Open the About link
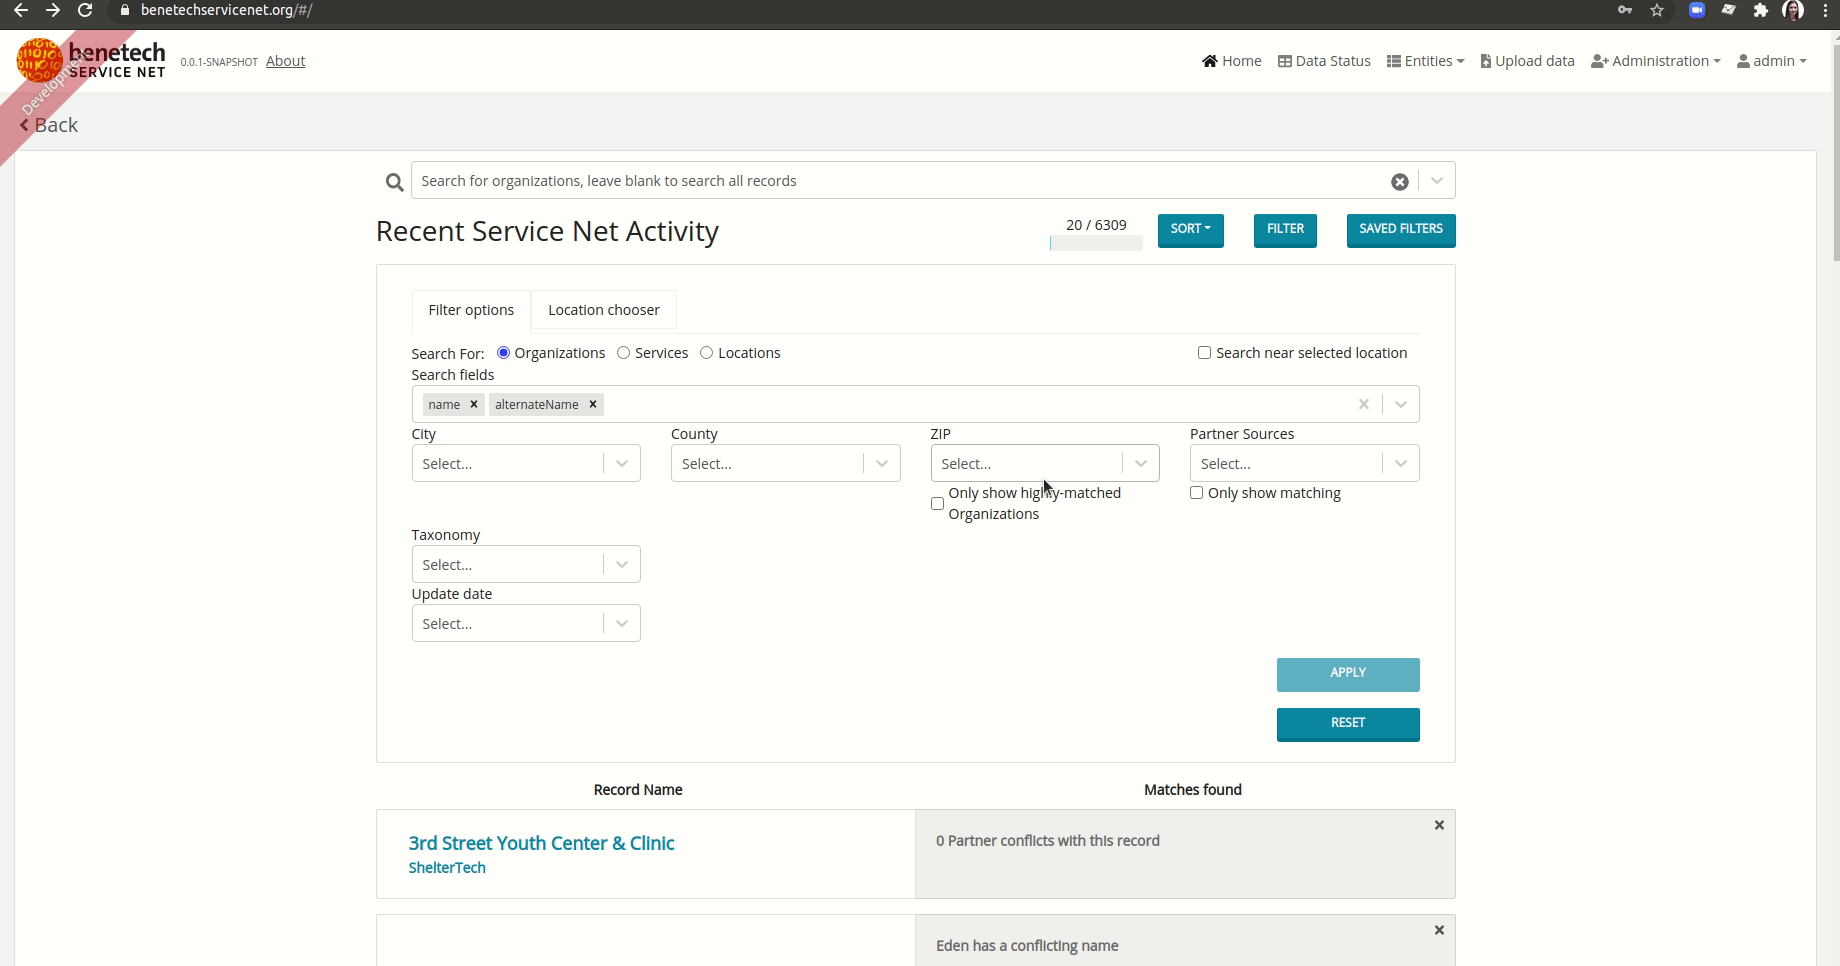 click(x=285, y=61)
